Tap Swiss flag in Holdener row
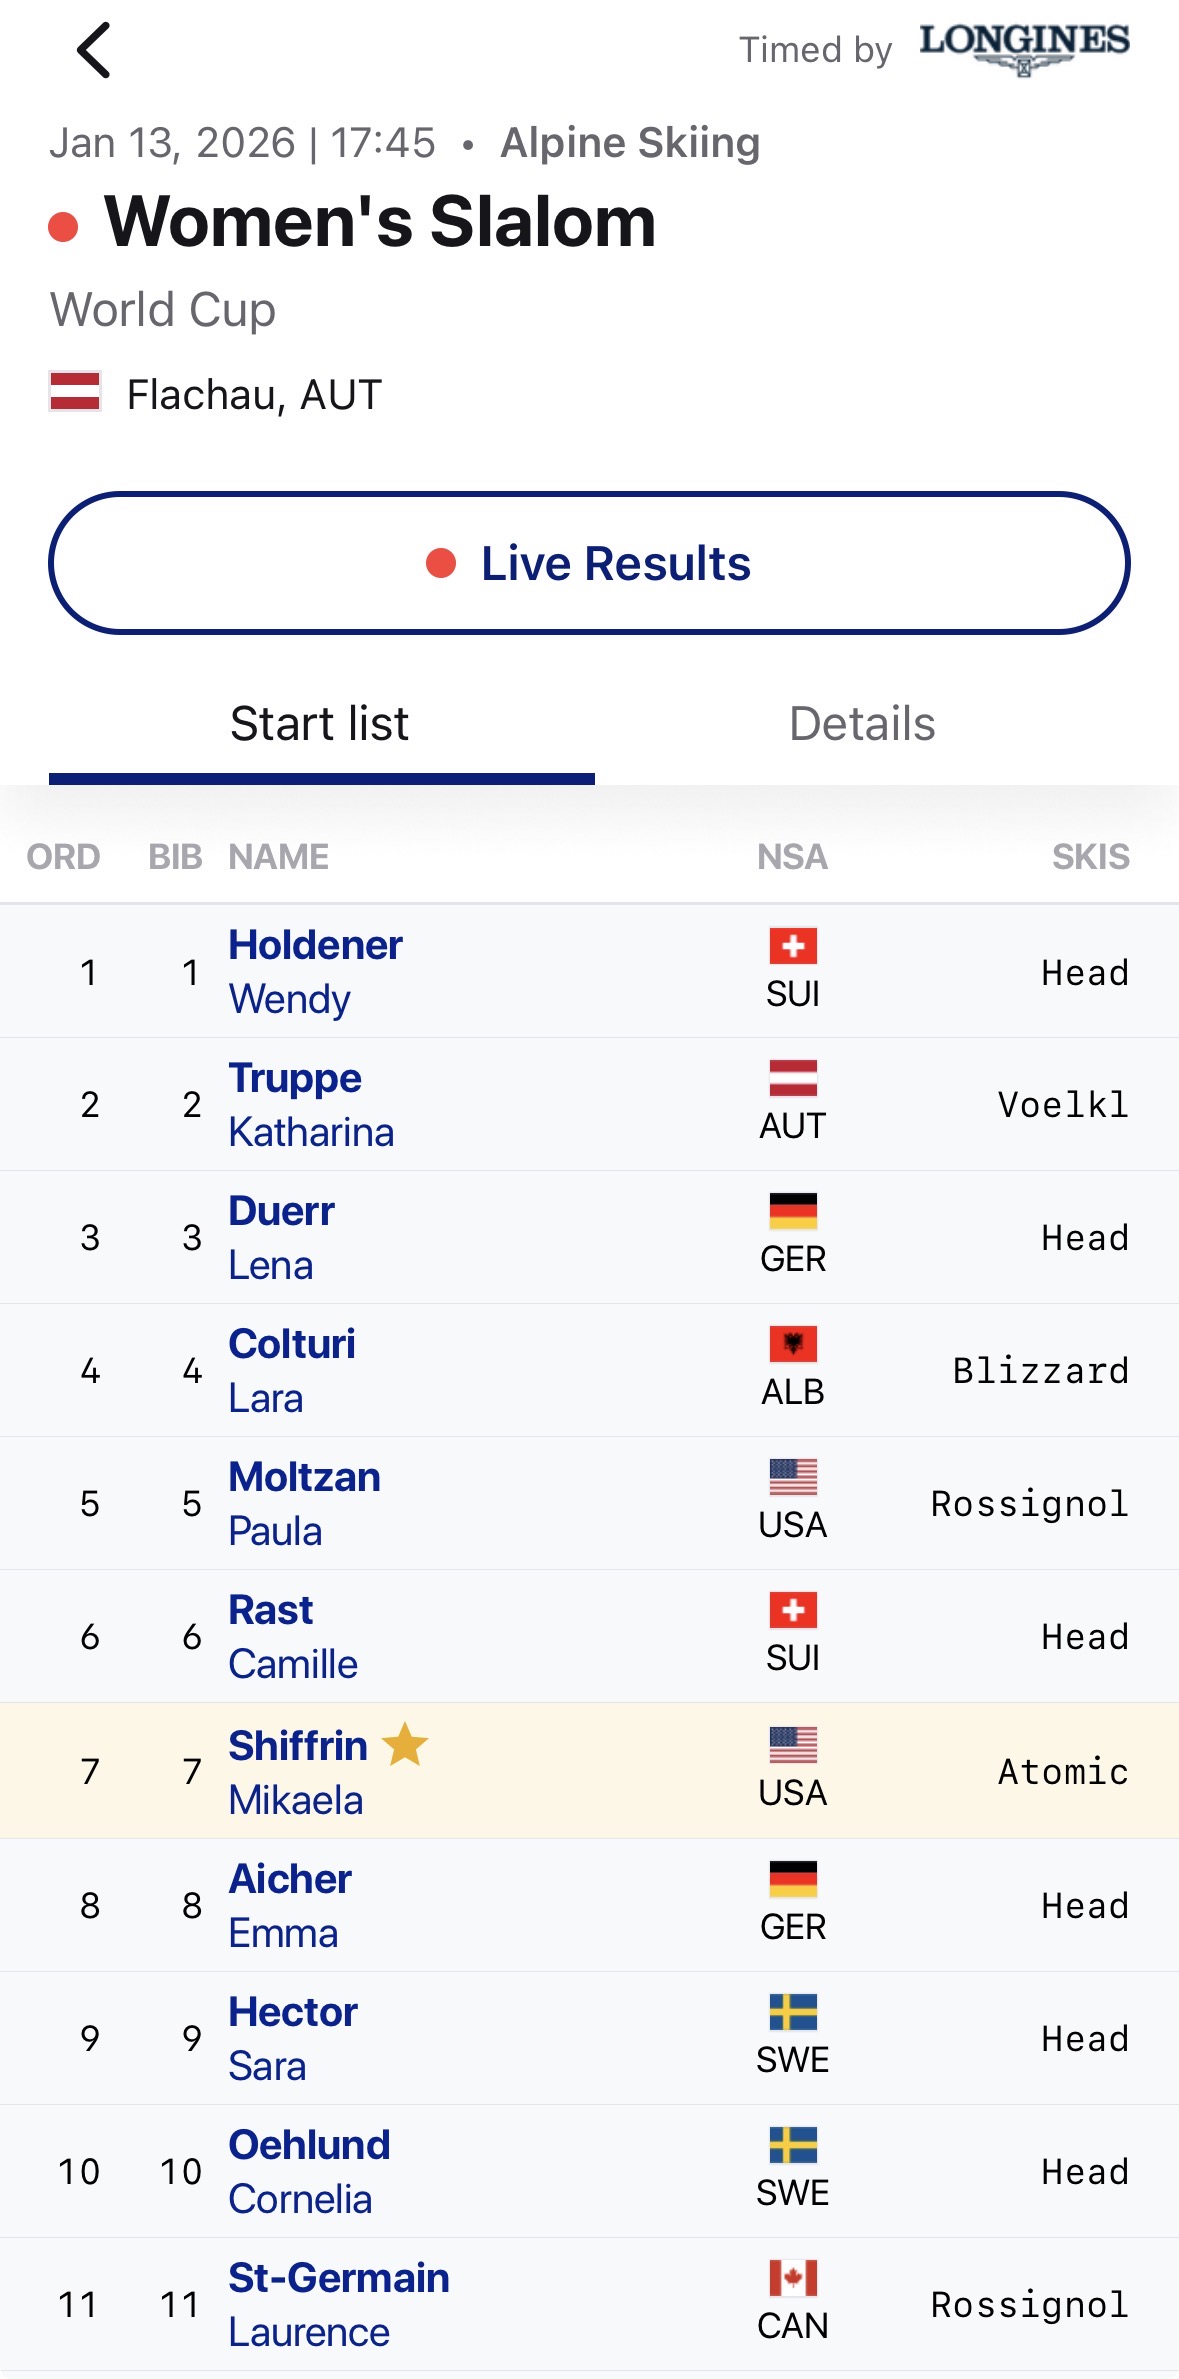The width and height of the screenshot is (1179, 2379). [x=793, y=945]
